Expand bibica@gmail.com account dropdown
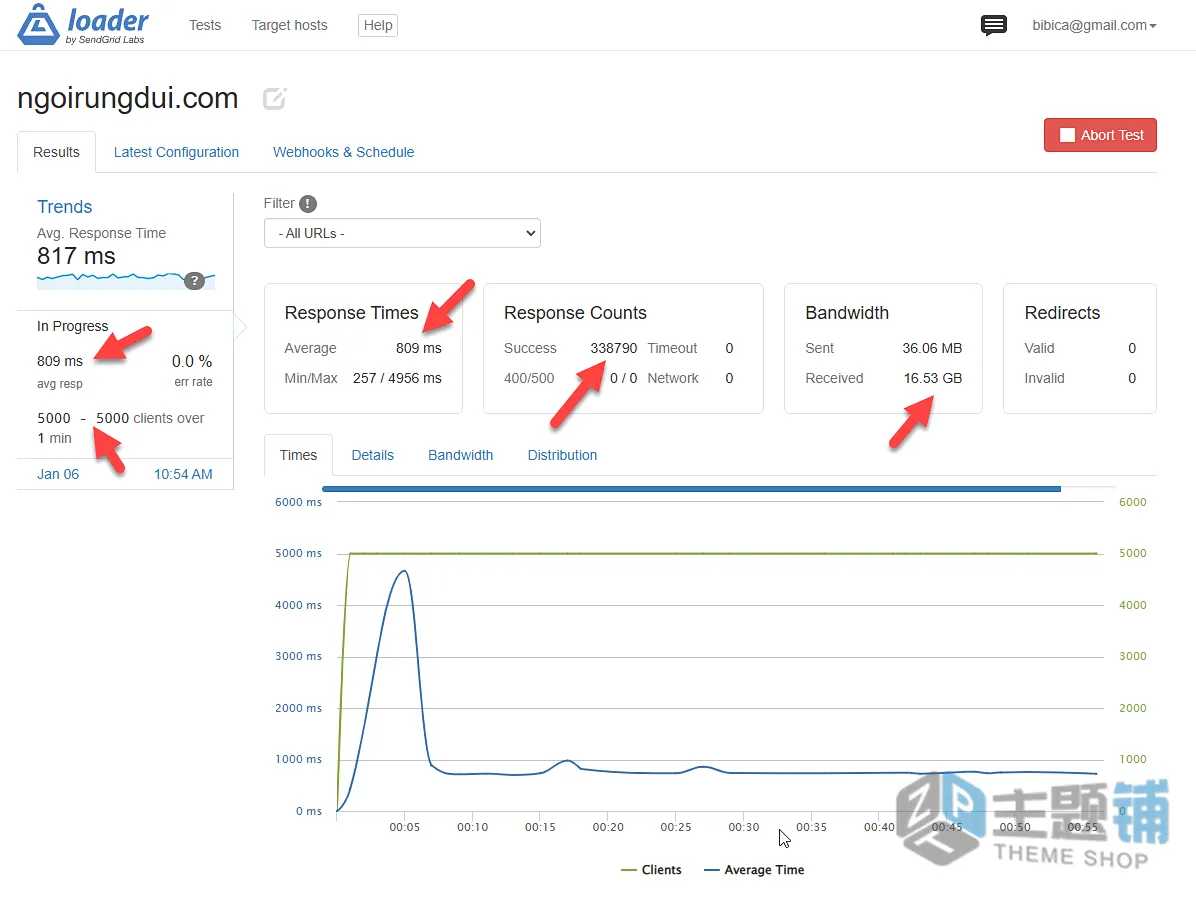This screenshot has height=897, width=1196. pyautogui.click(x=1094, y=25)
